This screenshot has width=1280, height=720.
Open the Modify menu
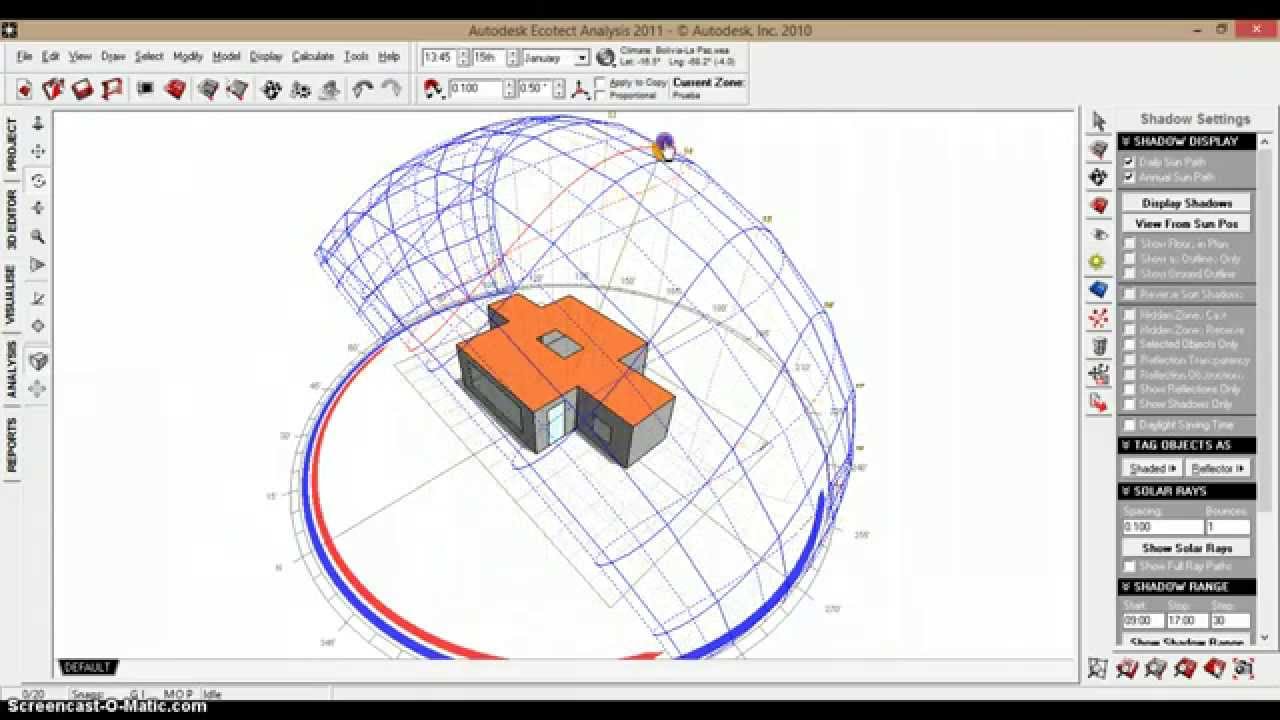click(x=188, y=57)
